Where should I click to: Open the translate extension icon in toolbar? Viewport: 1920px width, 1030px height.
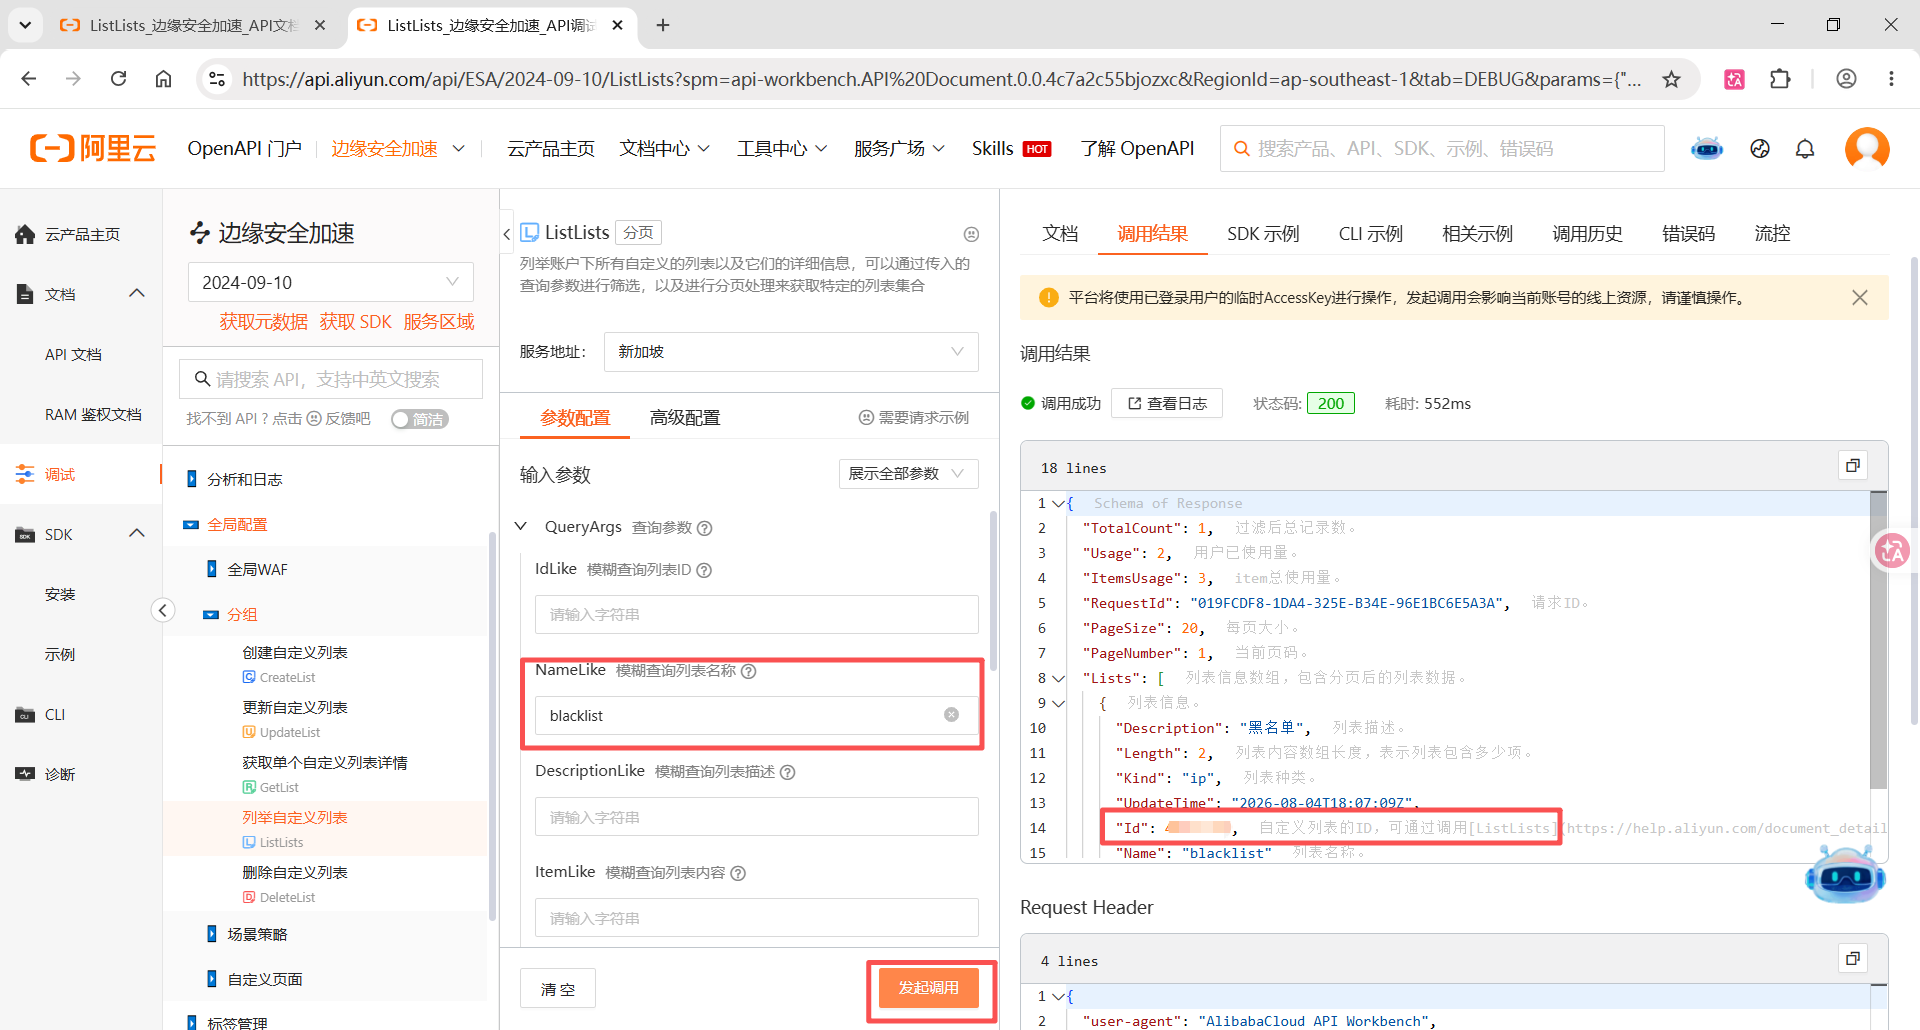coord(1735,79)
